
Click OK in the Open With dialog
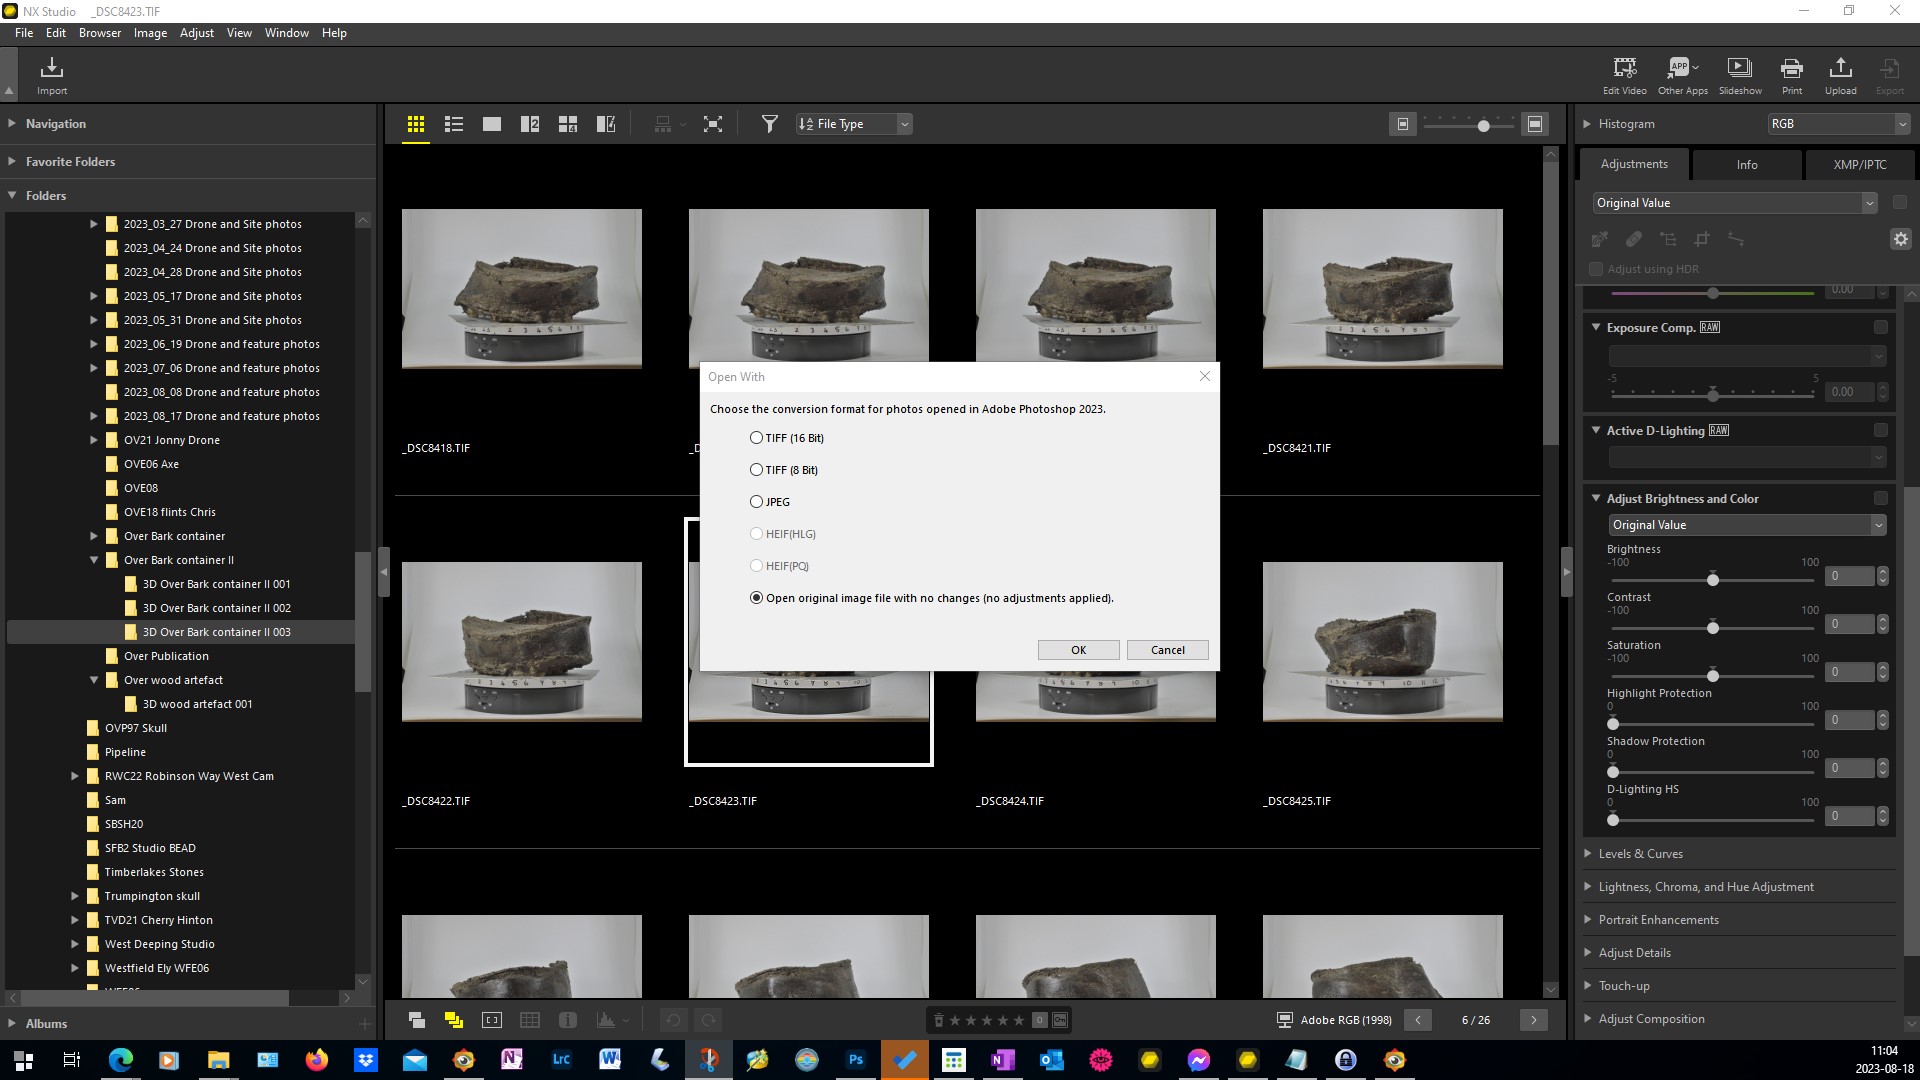(1078, 650)
